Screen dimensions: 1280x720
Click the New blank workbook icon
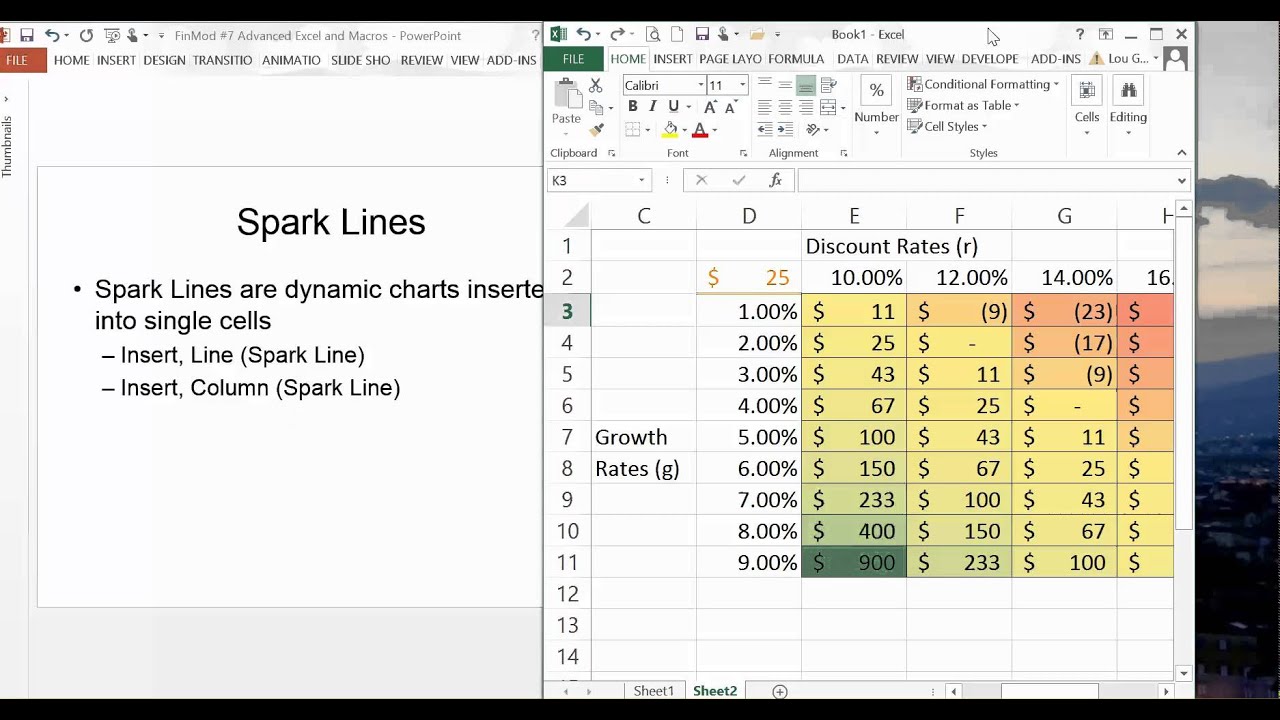677,35
